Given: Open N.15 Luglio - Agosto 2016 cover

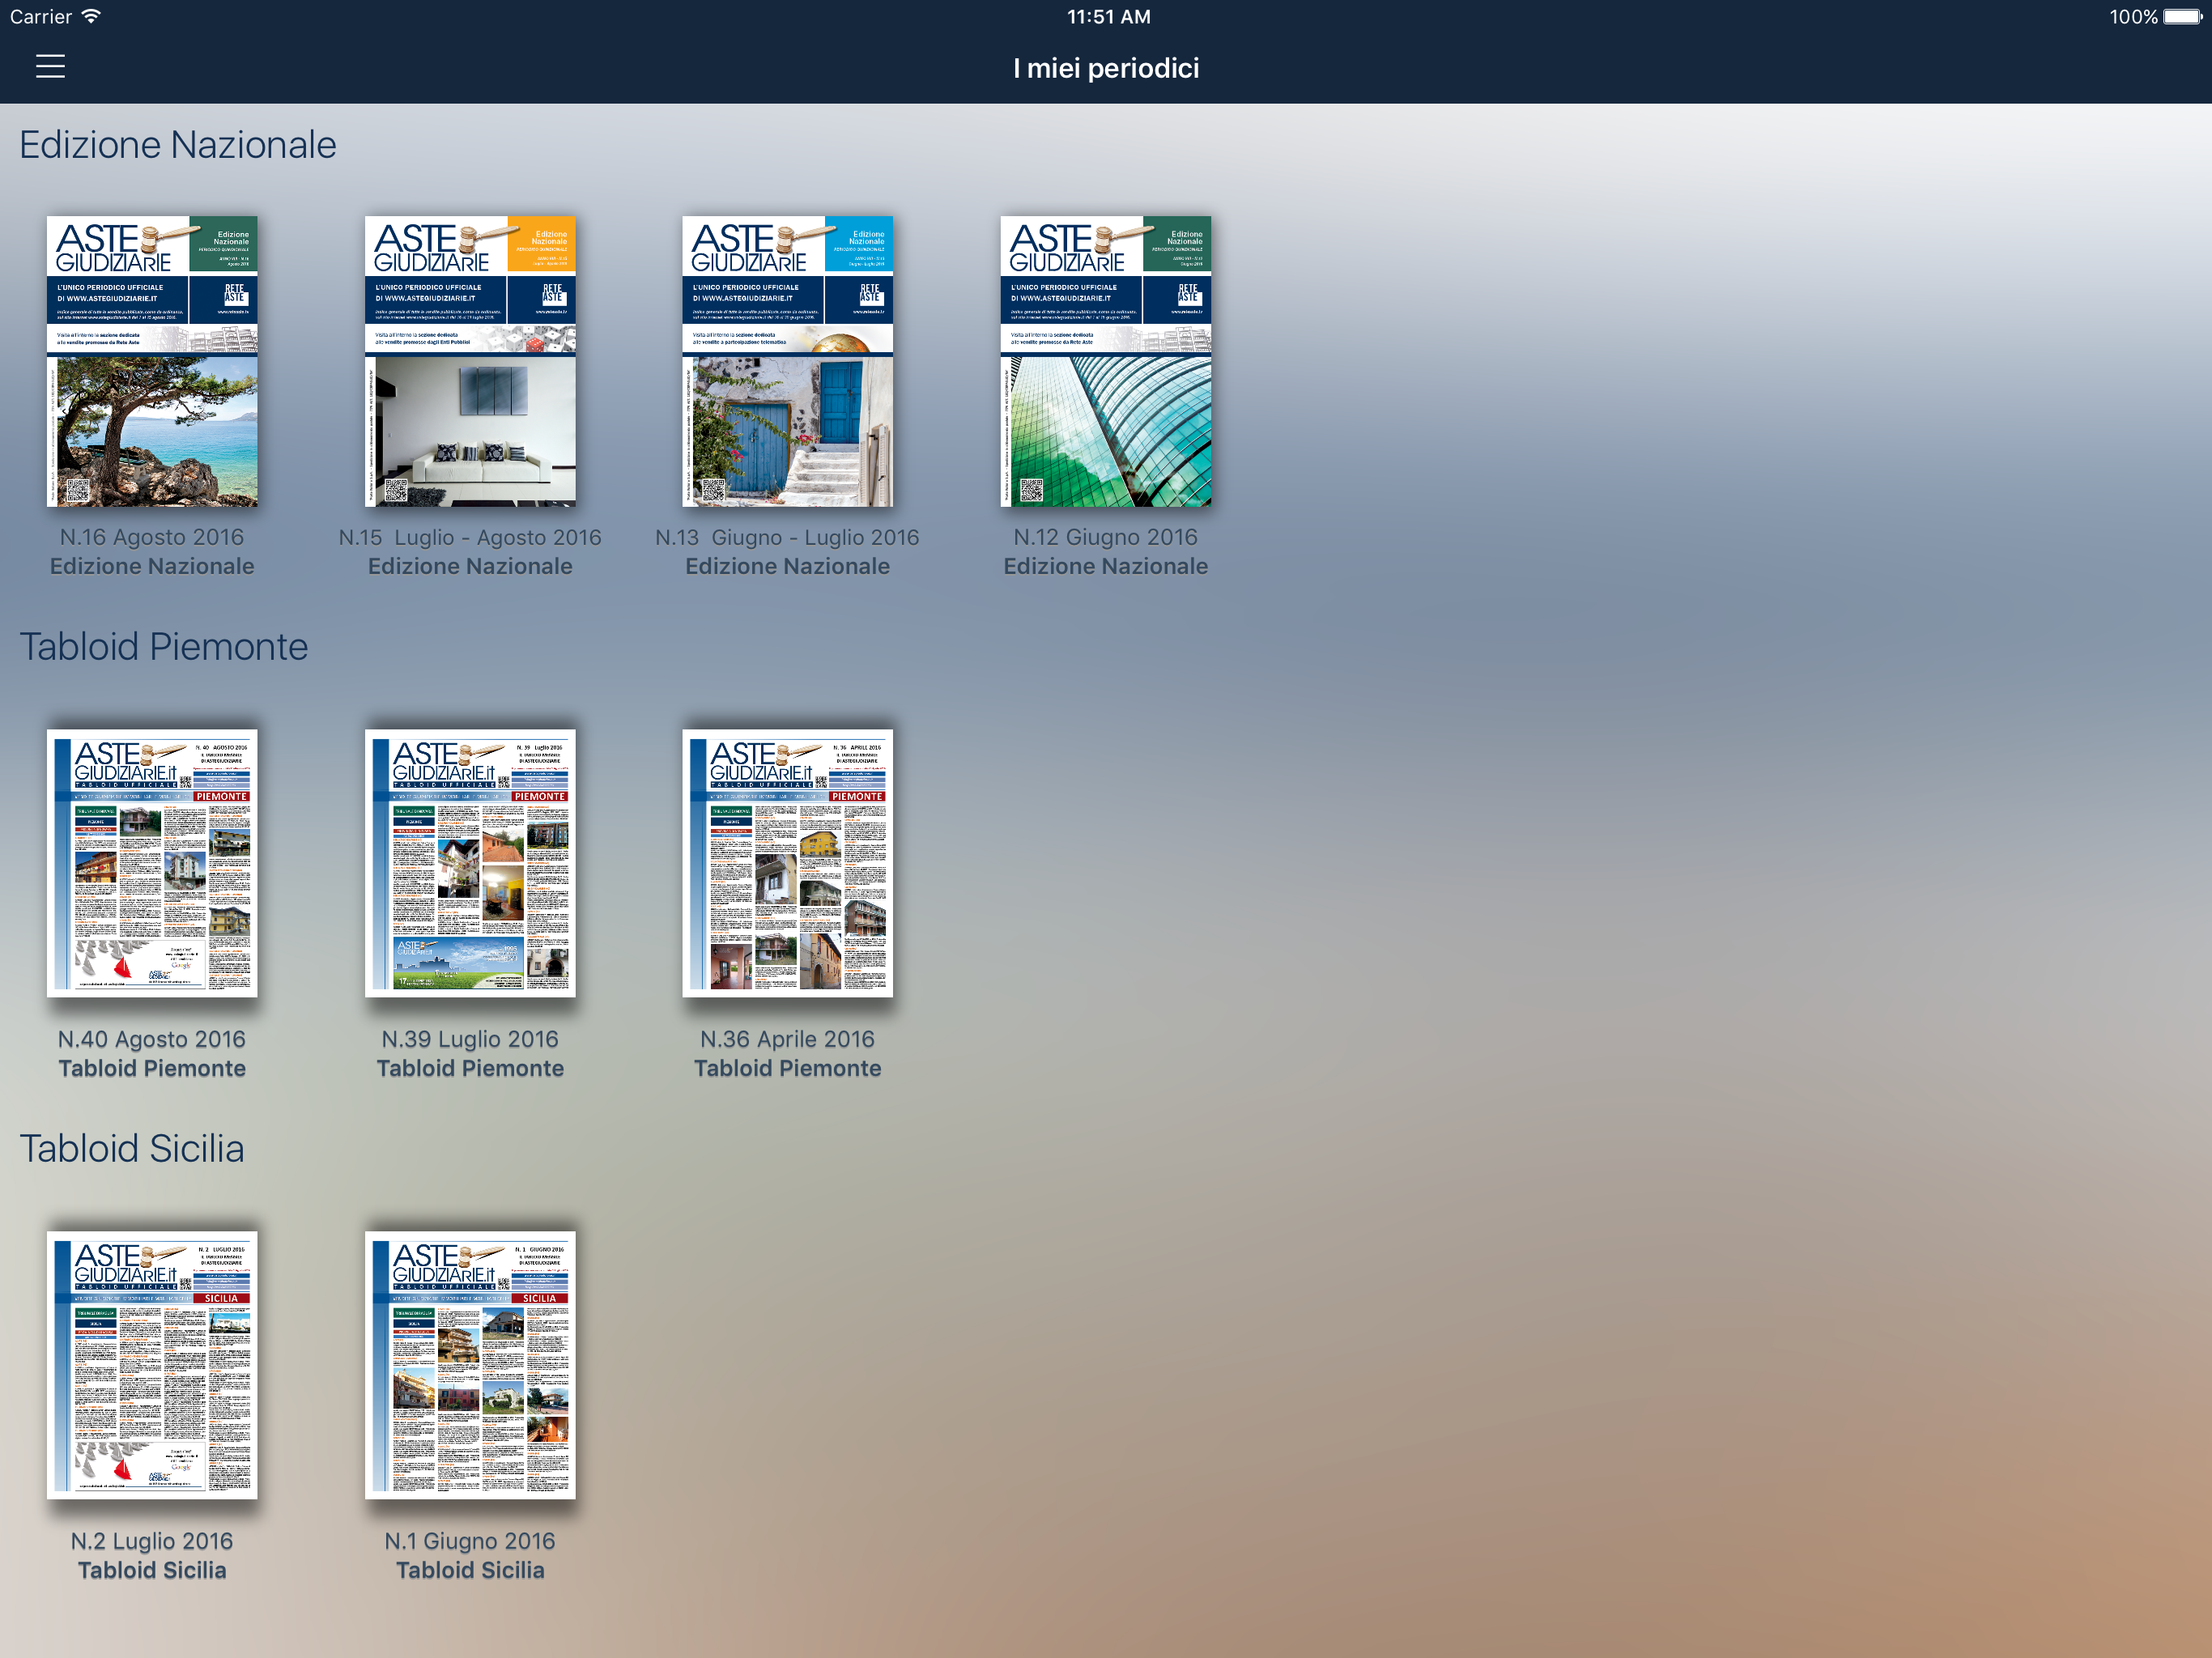Looking at the screenshot, I should (x=470, y=361).
